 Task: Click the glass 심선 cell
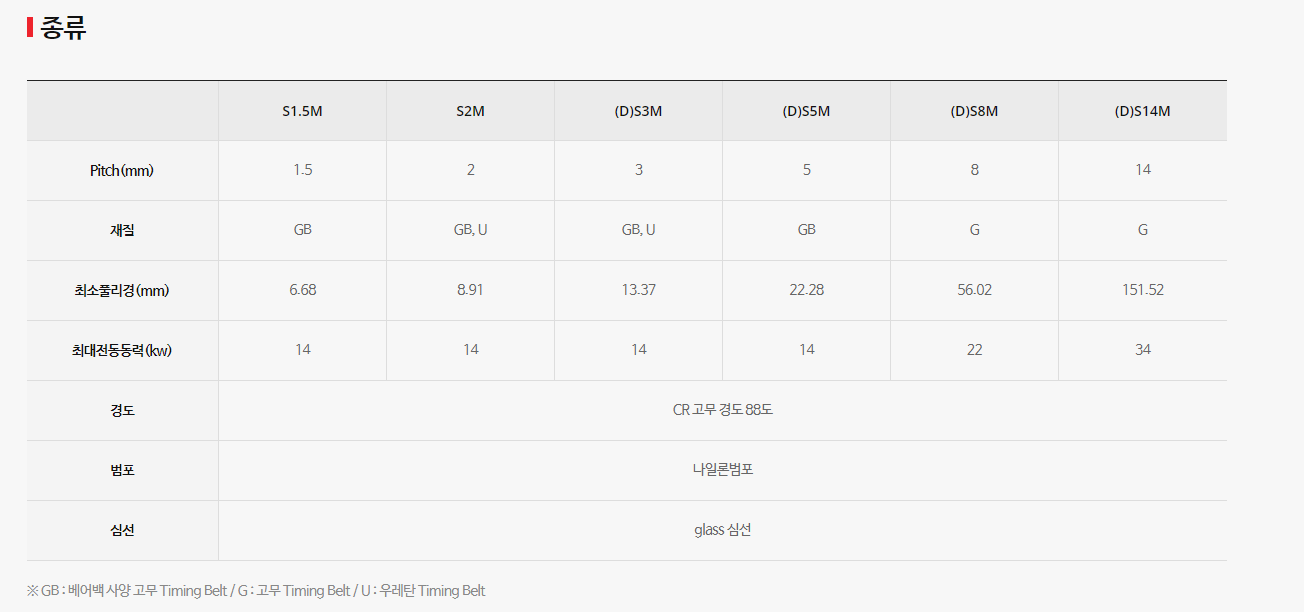click(722, 530)
